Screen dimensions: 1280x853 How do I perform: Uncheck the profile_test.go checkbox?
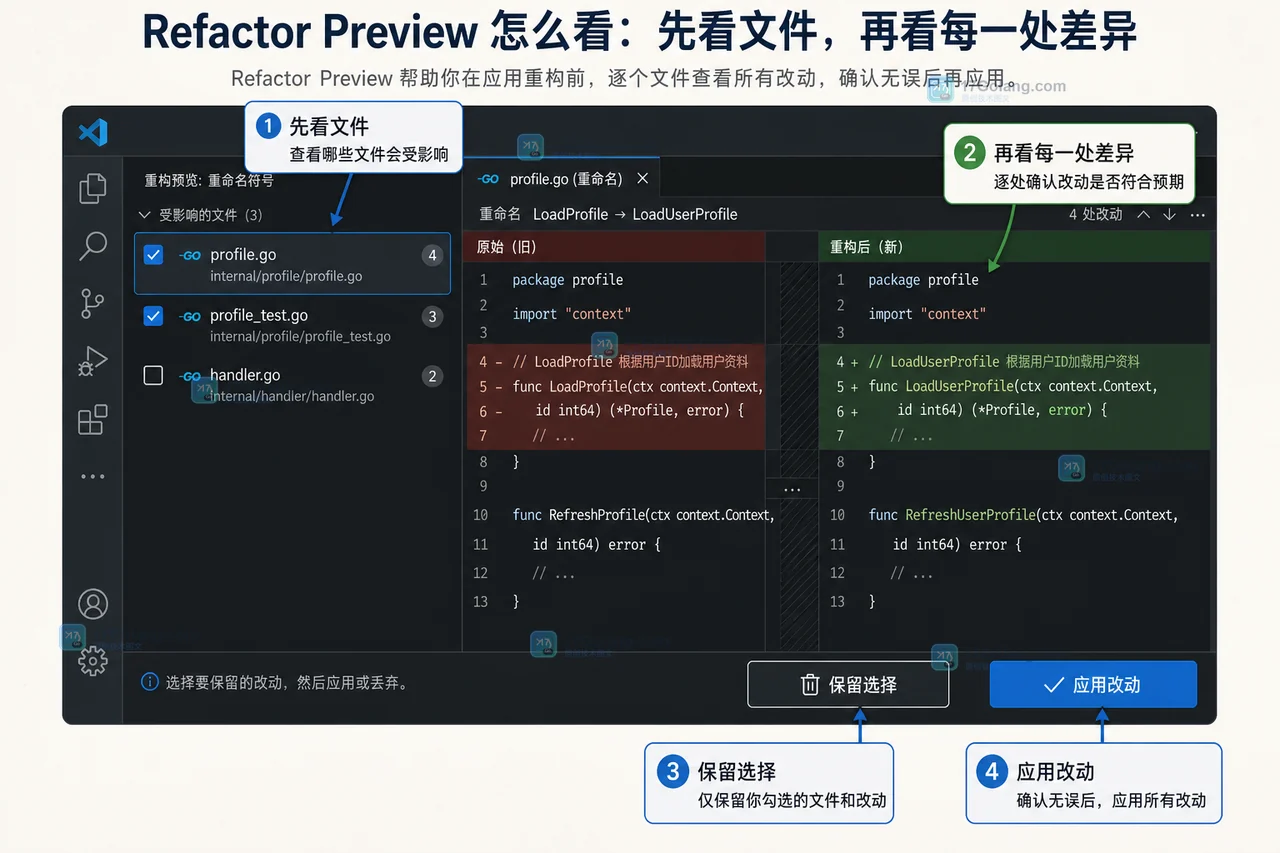point(153,316)
